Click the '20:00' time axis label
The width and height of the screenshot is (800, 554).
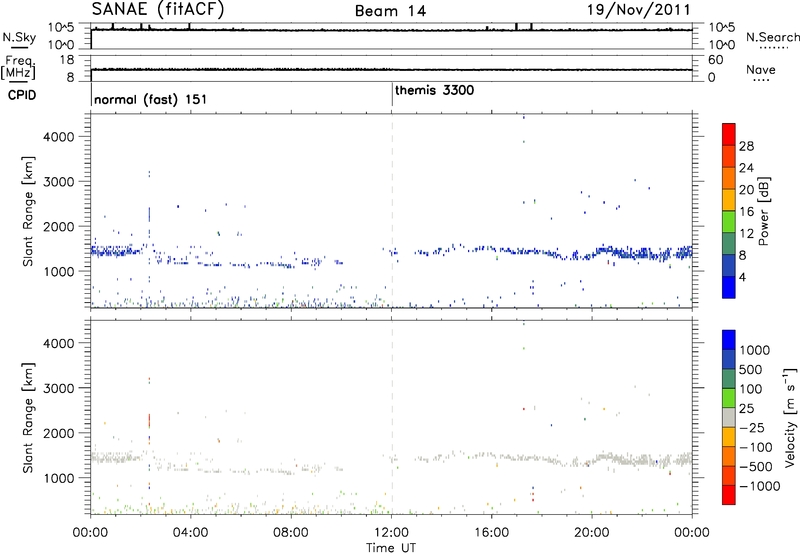[592, 533]
